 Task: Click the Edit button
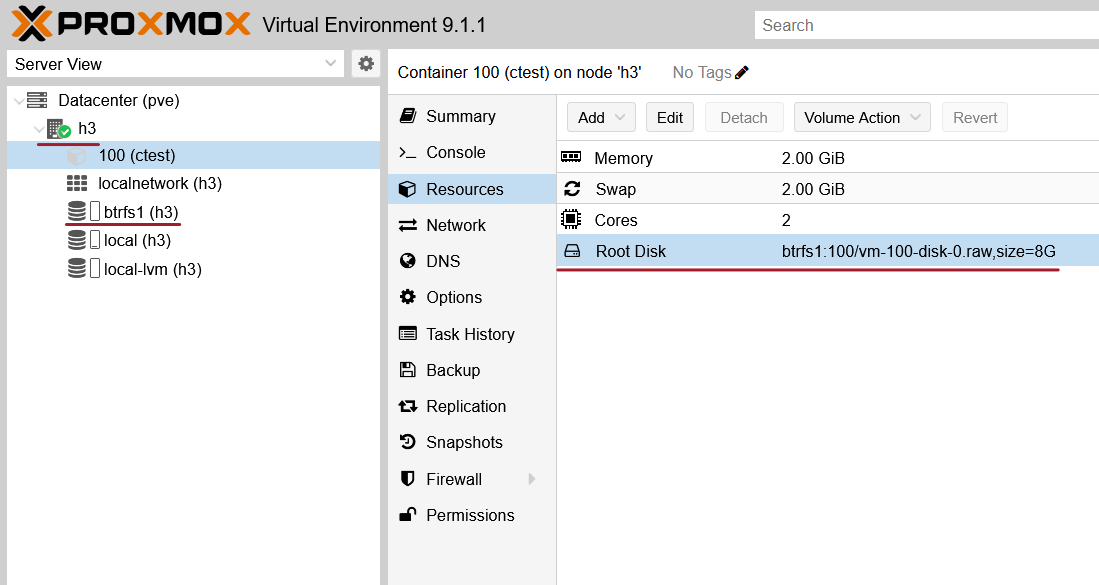point(670,118)
